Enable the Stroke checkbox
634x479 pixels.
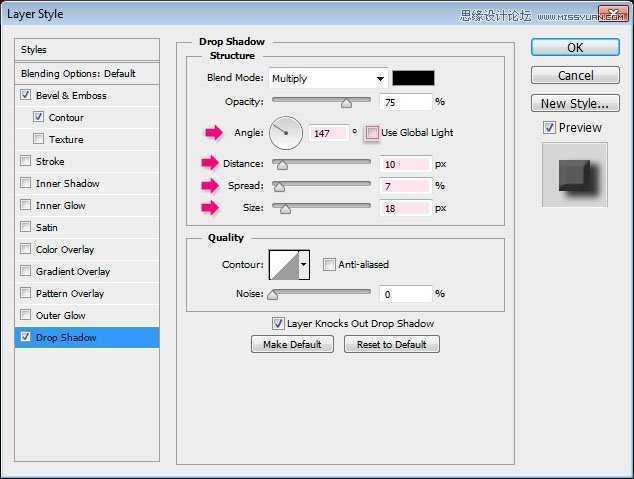coord(25,161)
